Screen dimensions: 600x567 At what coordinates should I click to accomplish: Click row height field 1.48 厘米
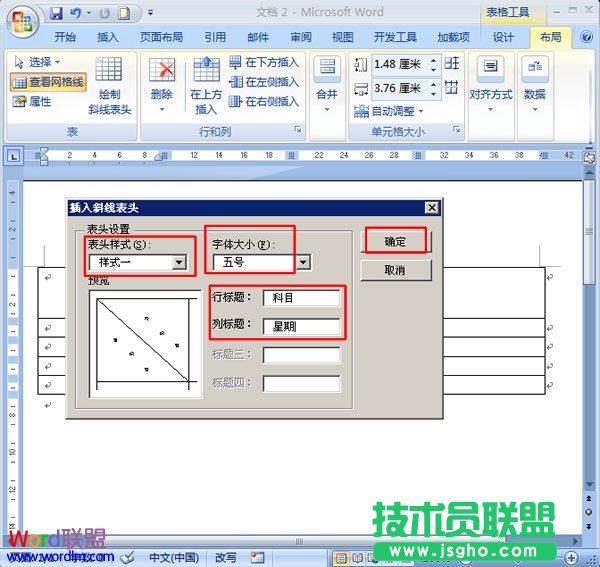[x=399, y=64]
